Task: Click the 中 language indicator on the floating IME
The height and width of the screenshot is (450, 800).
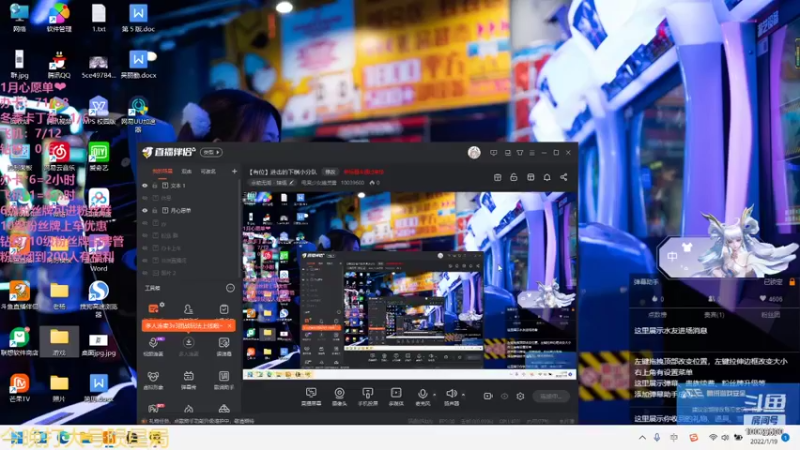Action: click(672, 257)
